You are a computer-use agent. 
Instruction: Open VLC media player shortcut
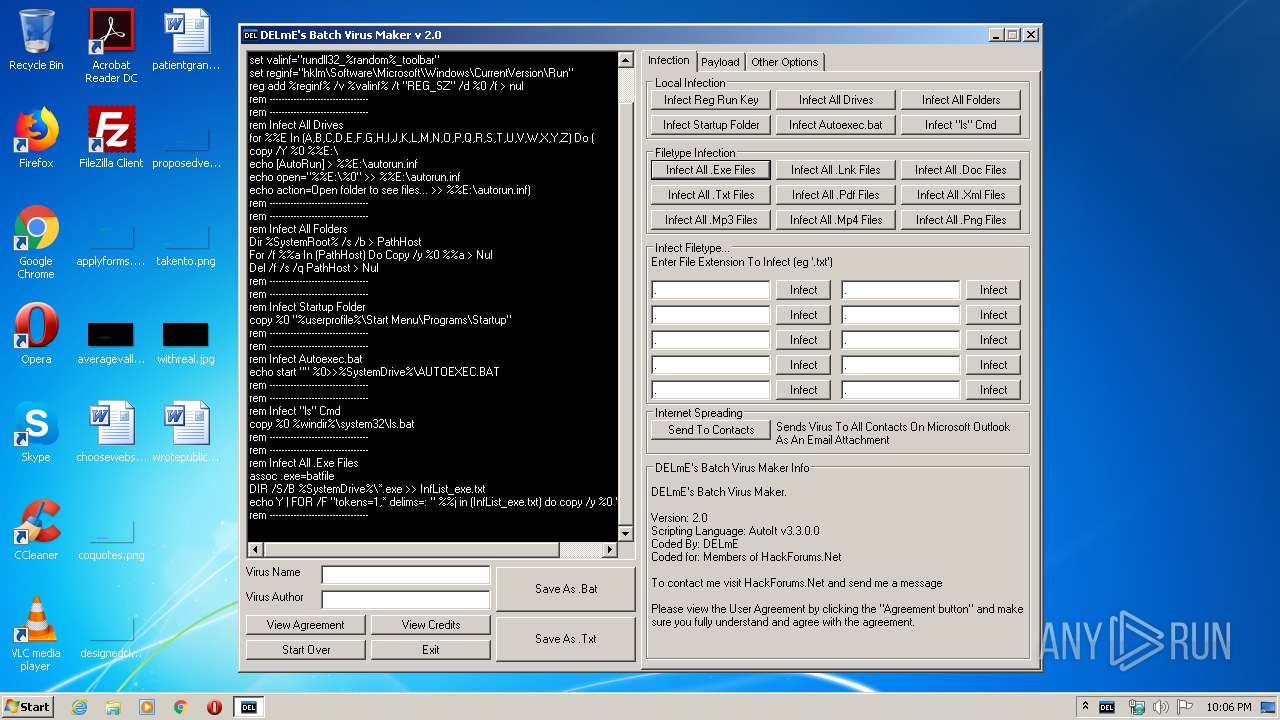tap(36, 634)
